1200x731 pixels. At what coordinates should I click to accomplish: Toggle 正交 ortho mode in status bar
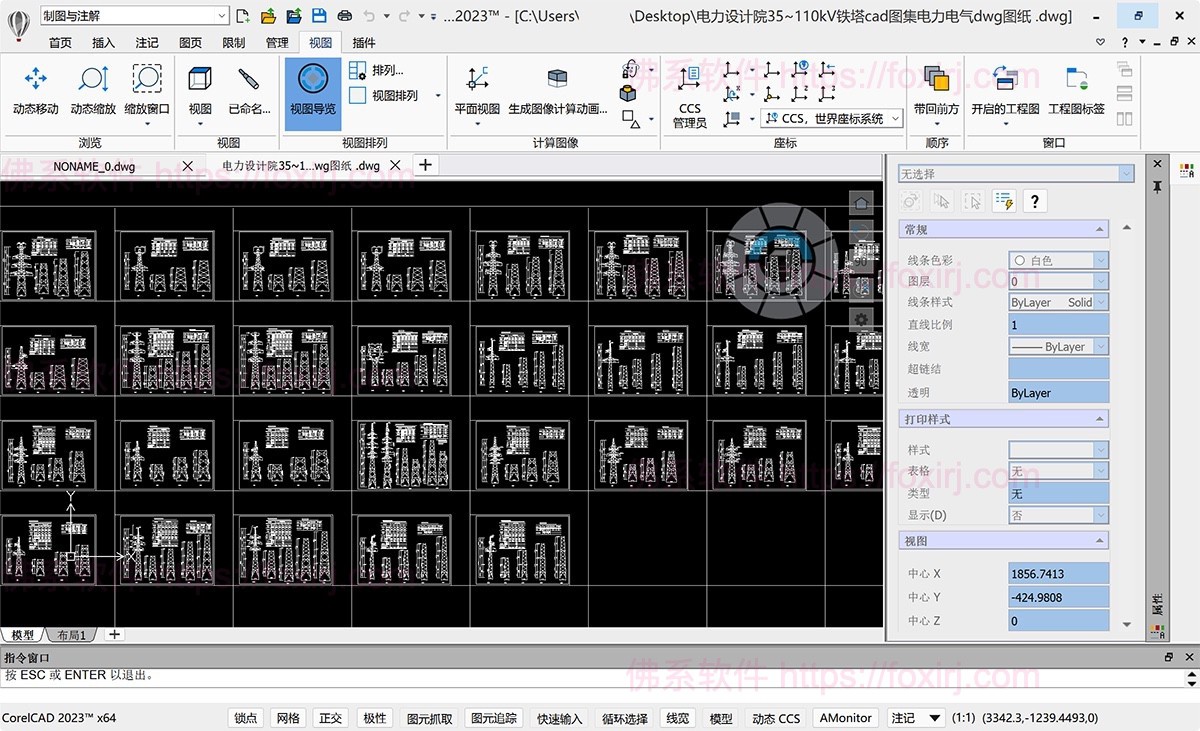[330, 718]
